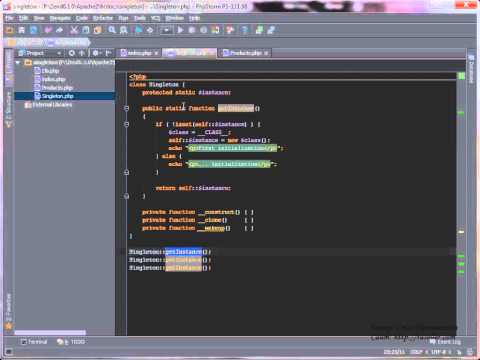Click Scroll from Source target icon
Viewport: 480px width, 360px height.
pos(72,53)
